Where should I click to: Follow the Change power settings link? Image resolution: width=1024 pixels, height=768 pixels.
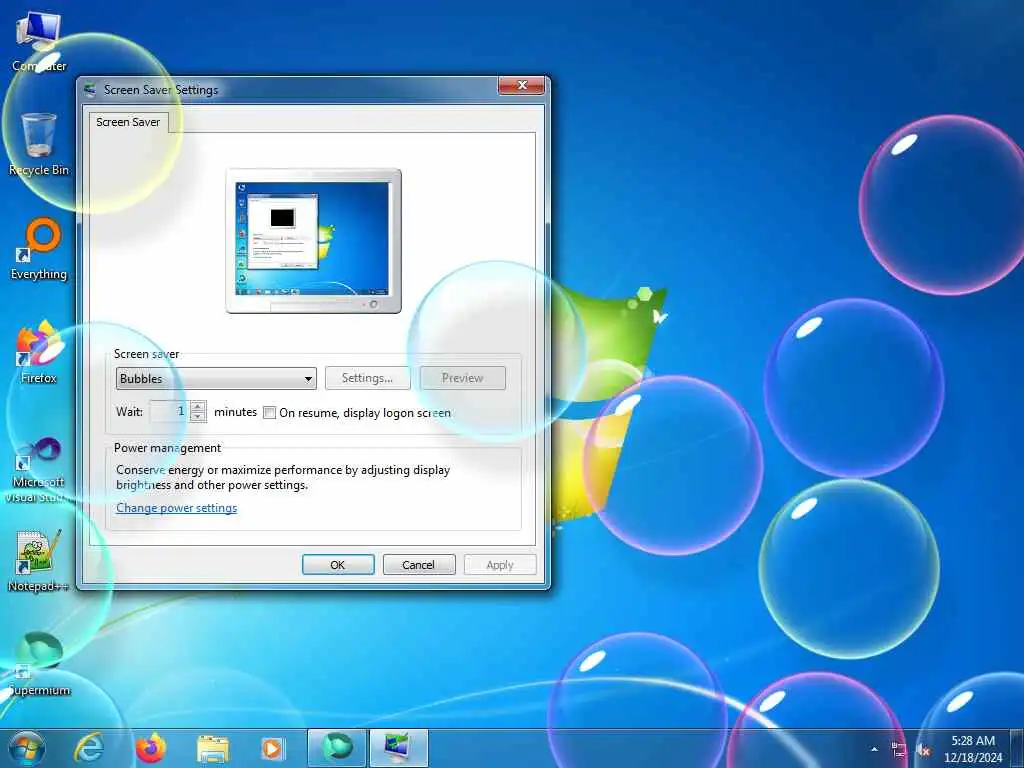tap(176, 508)
